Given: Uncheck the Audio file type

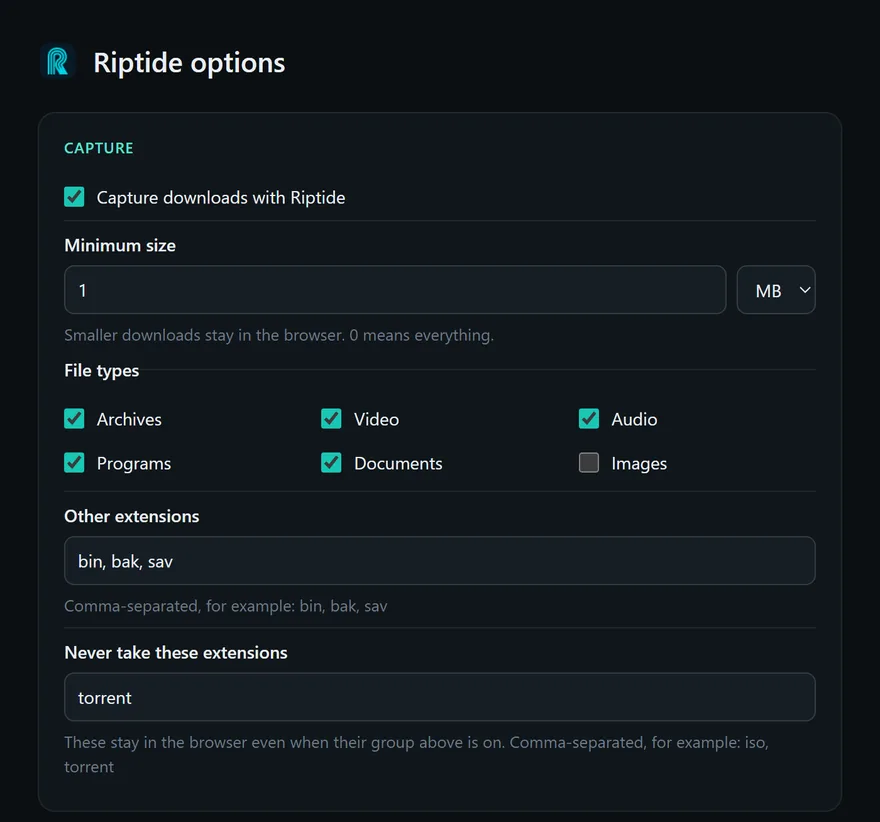Looking at the screenshot, I should coord(589,419).
